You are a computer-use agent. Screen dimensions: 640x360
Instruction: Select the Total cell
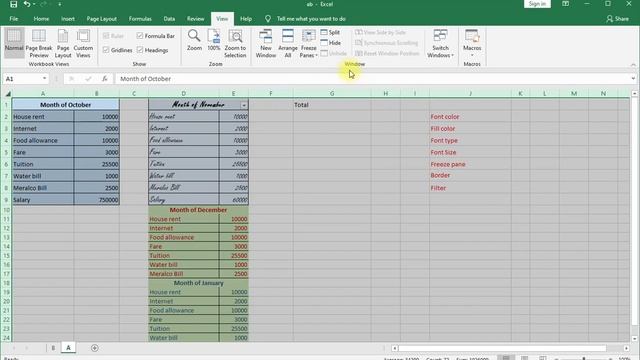click(332, 105)
